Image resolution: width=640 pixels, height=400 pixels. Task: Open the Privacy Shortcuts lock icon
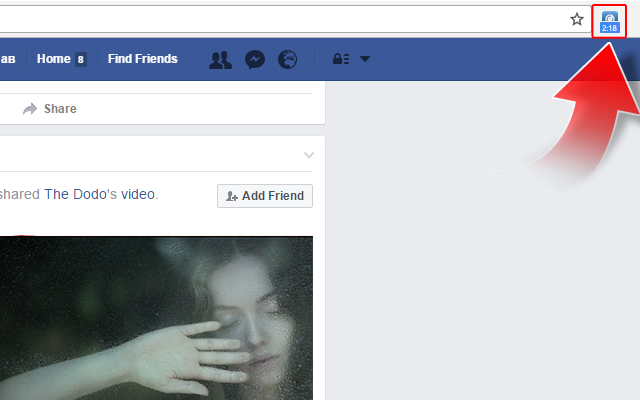[341, 59]
